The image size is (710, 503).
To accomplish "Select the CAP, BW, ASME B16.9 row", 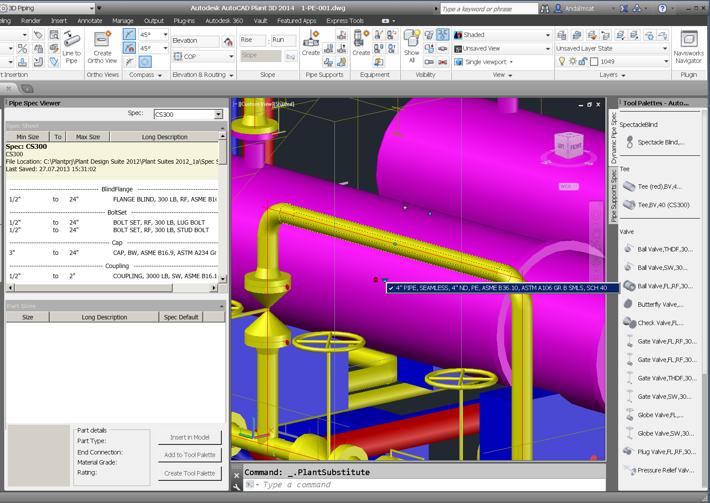I will pyautogui.click(x=113, y=253).
